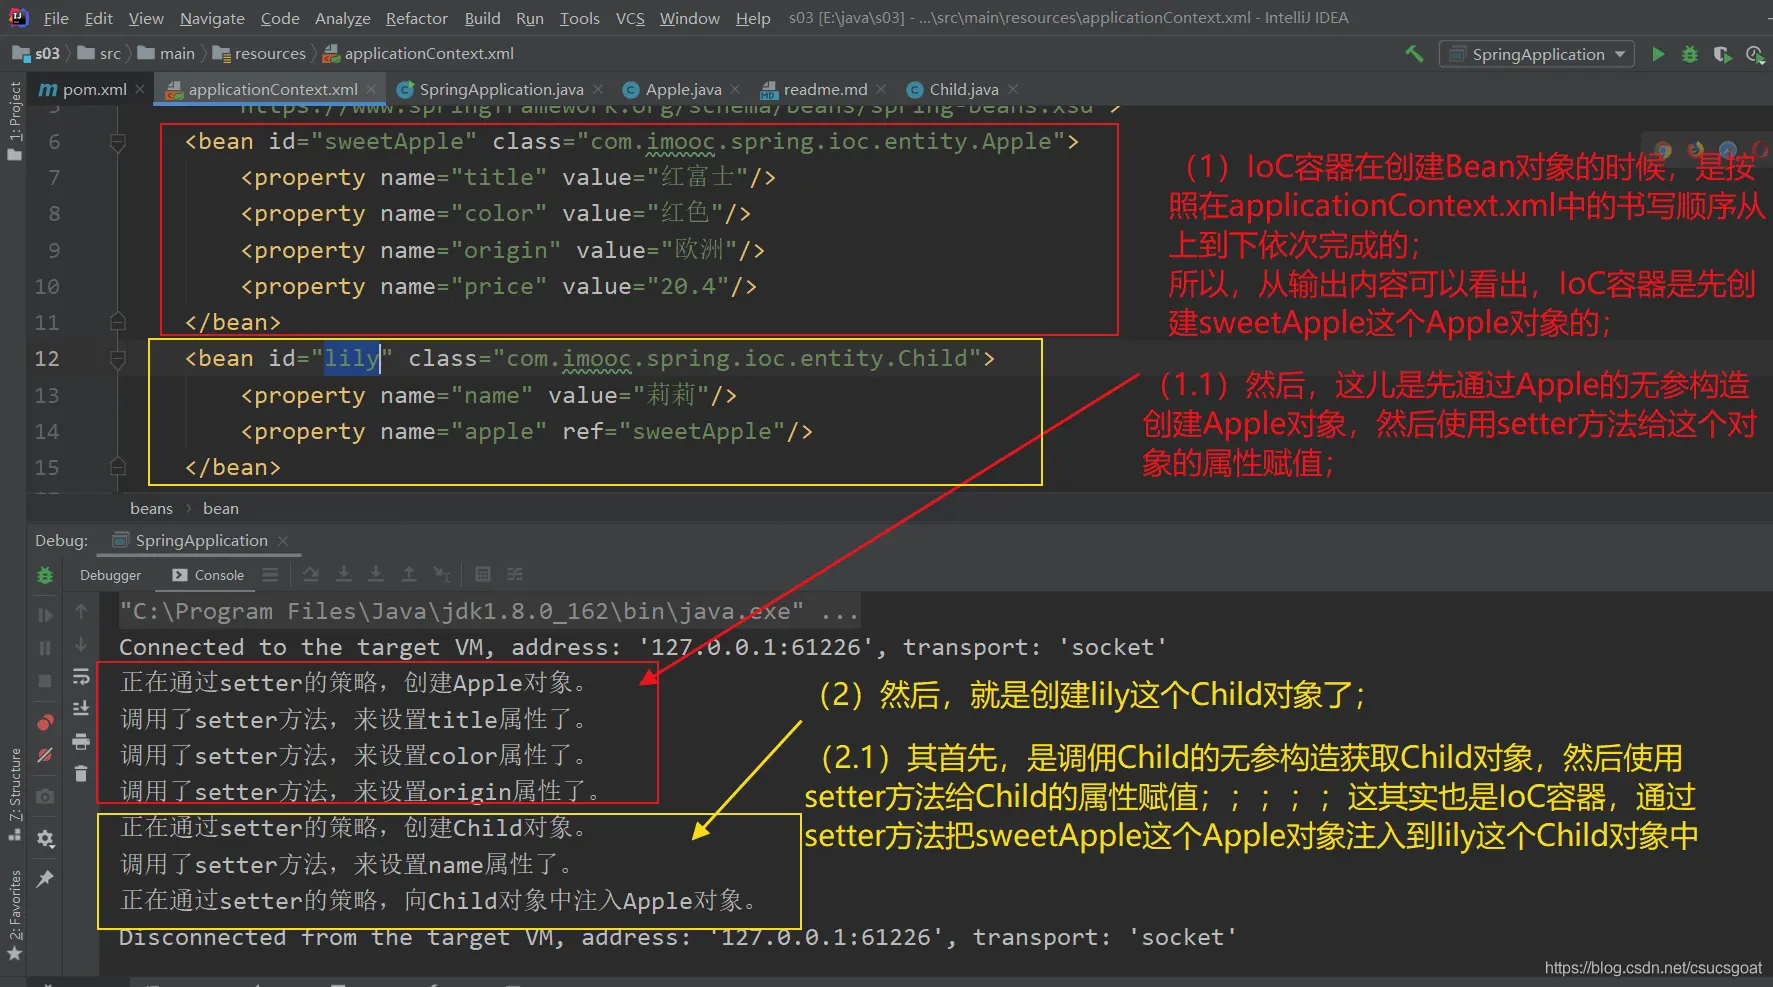
Task: Close the Apple.java tab
Action: coord(735,89)
